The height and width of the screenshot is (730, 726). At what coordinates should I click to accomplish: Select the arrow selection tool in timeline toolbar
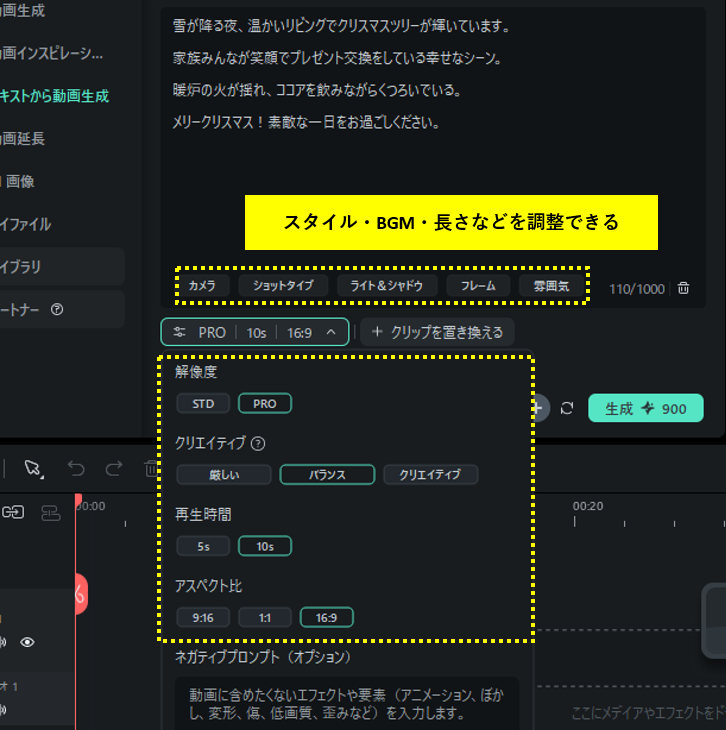point(34,468)
